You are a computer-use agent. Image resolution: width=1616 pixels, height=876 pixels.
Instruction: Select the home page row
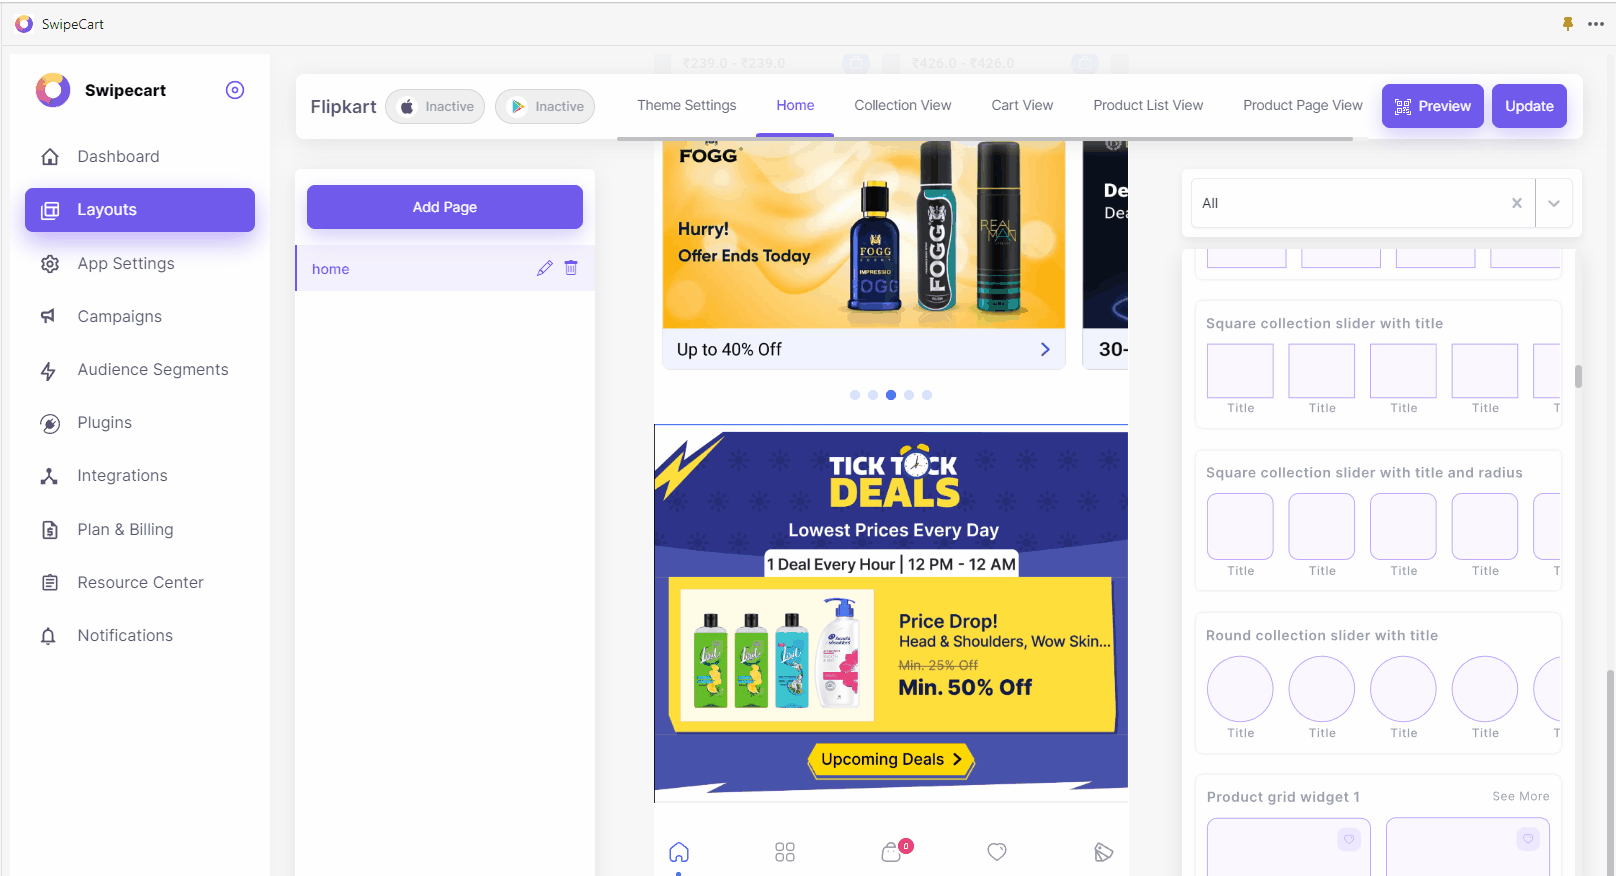(445, 269)
